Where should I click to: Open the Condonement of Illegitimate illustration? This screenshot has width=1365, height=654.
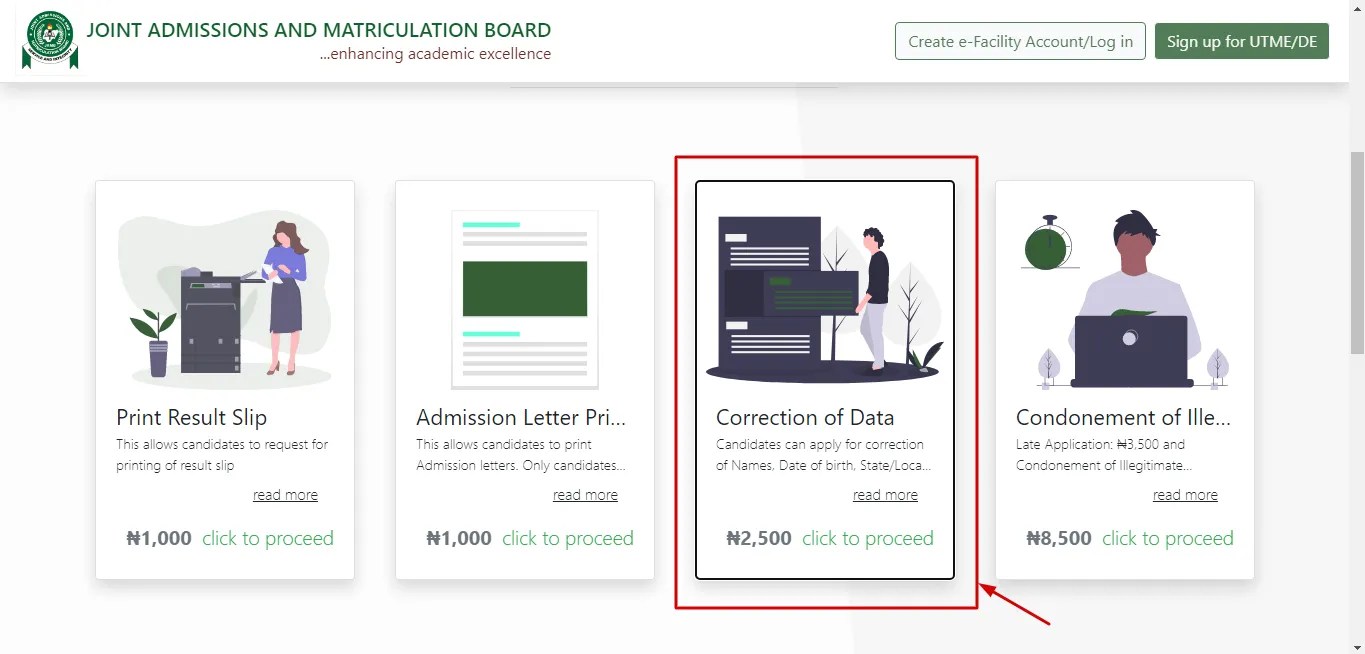point(1124,297)
